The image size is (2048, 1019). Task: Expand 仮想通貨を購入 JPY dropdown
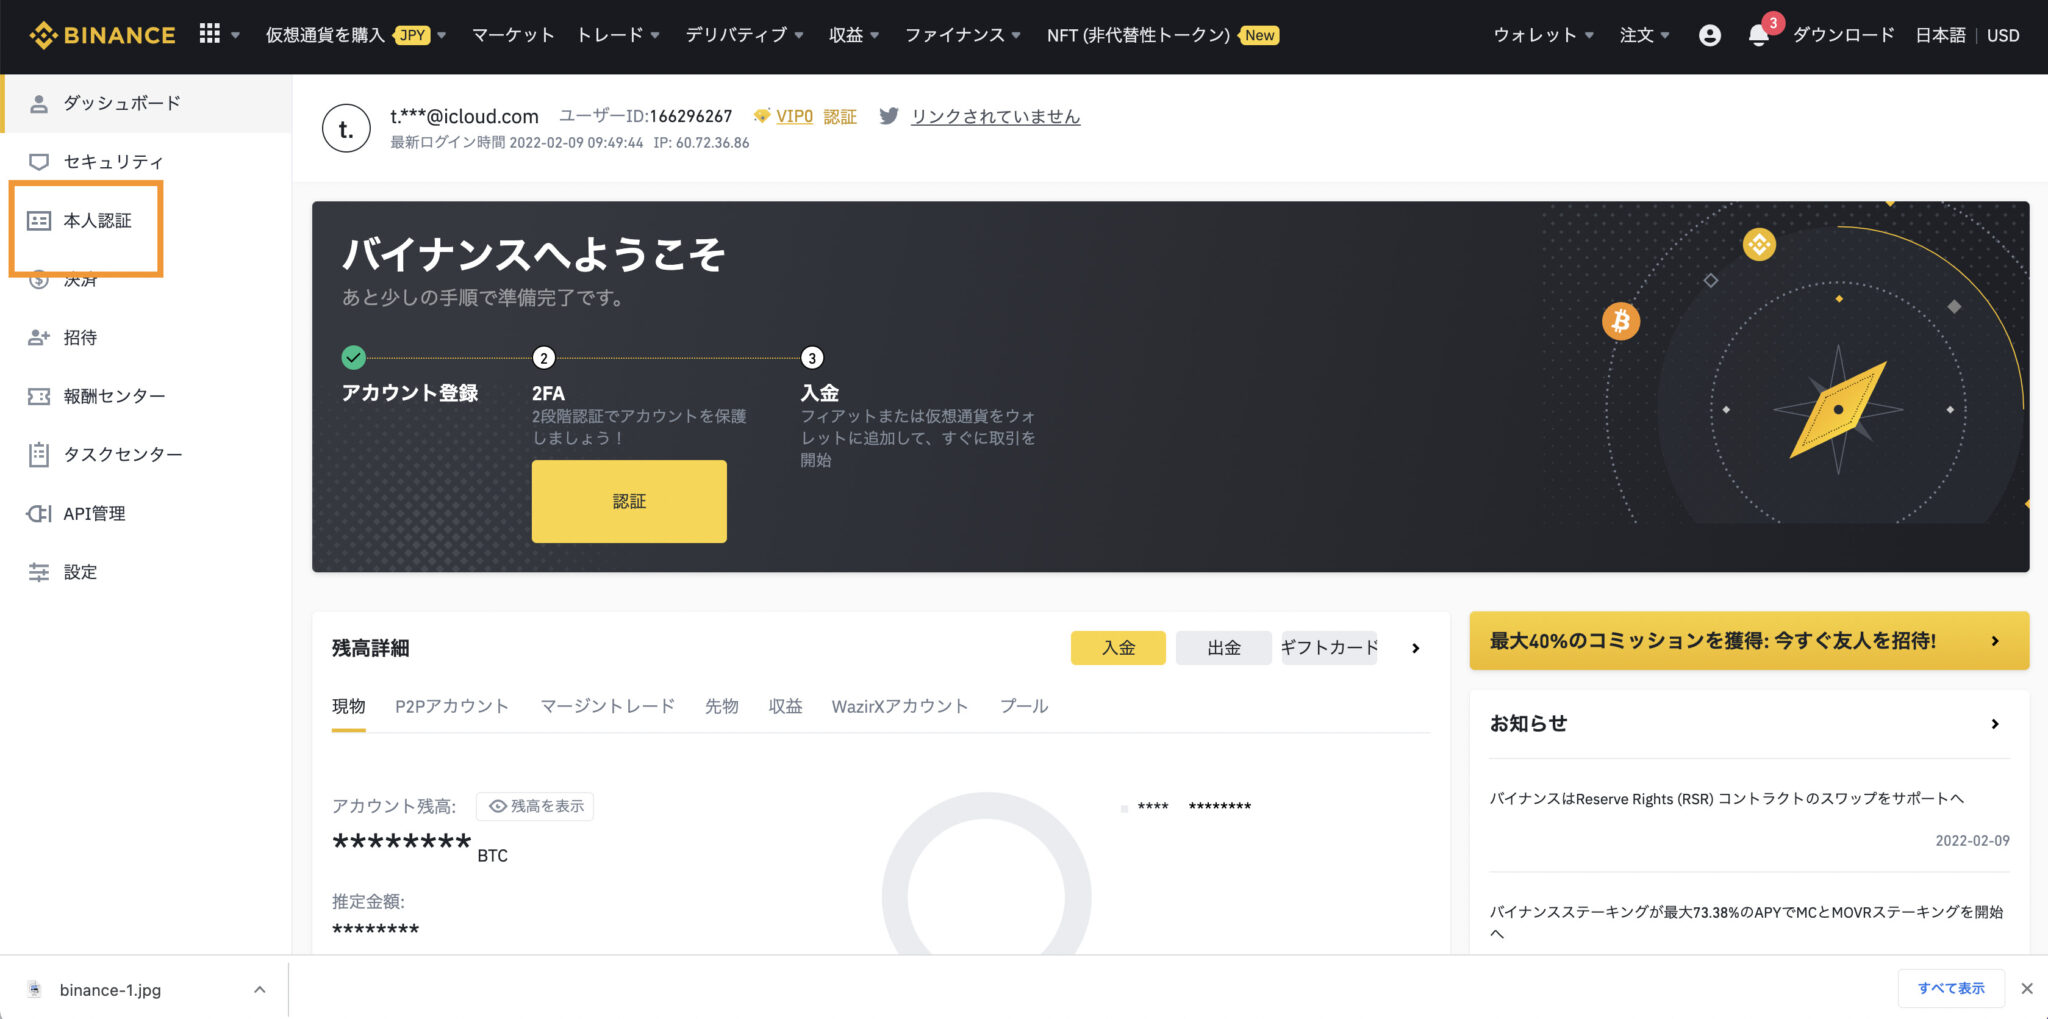pyautogui.click(x=356, y=35)
